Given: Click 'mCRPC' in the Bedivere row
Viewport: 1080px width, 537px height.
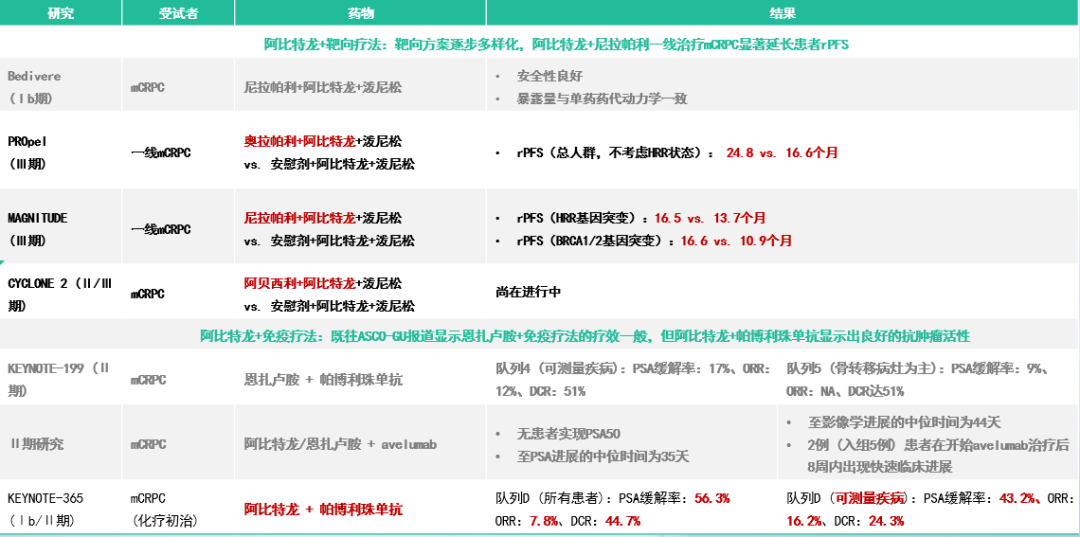Looking at the screenshot, I should 148,88.
